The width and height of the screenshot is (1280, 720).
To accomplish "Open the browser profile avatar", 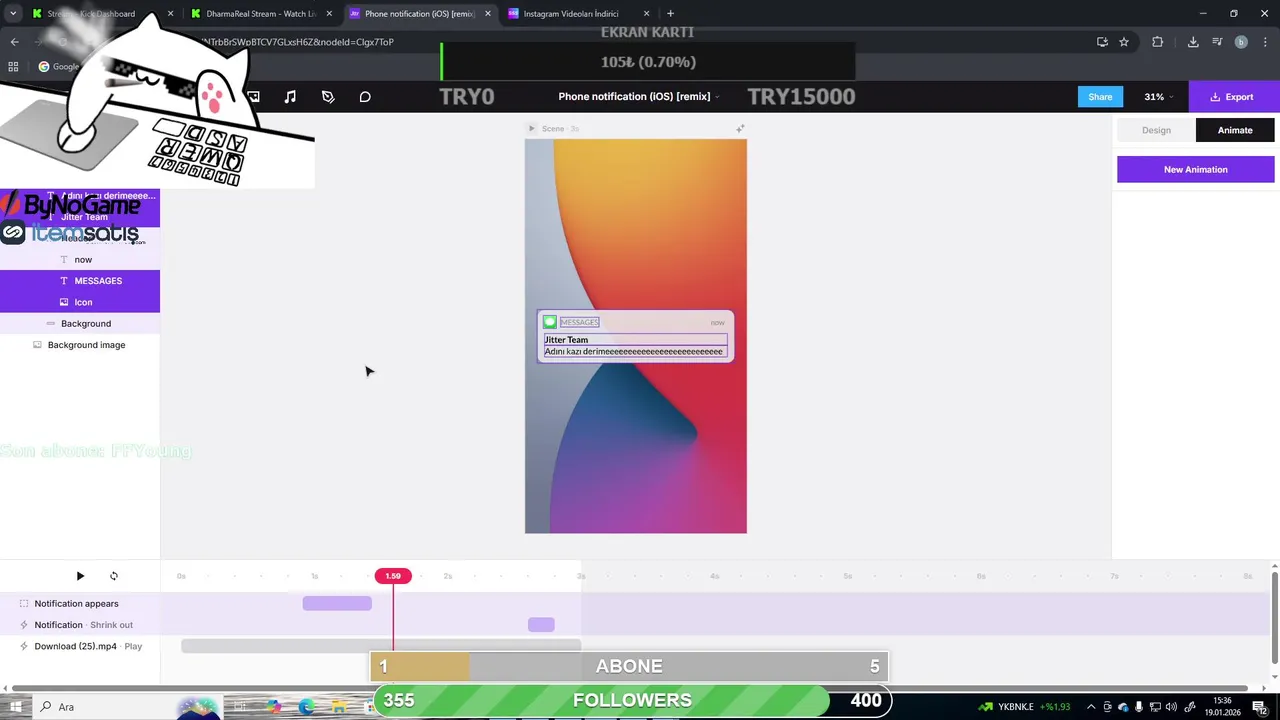I will click(1241, 42).
